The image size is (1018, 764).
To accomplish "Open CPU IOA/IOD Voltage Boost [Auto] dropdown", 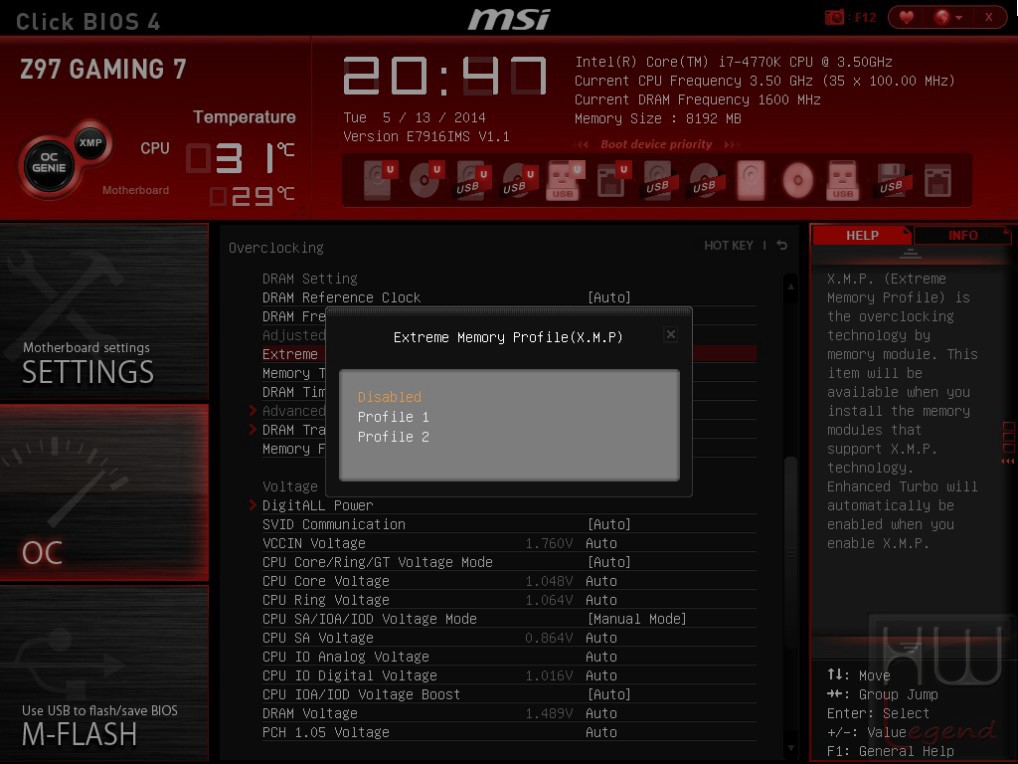I will [x=609, y=695].
